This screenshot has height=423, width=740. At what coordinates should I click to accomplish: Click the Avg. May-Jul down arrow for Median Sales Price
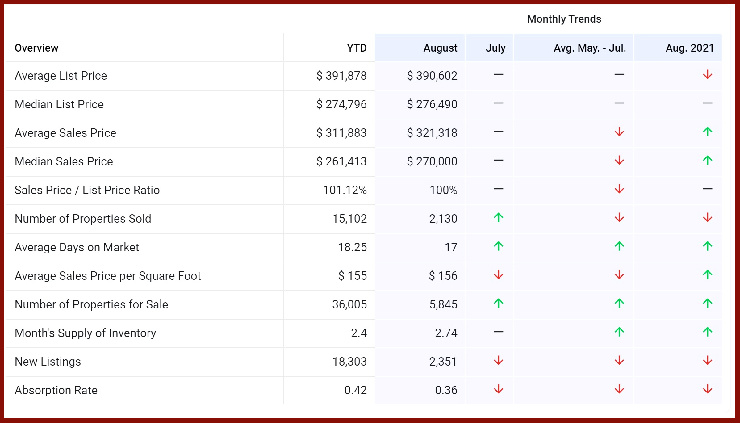click(x=619, y=161)
